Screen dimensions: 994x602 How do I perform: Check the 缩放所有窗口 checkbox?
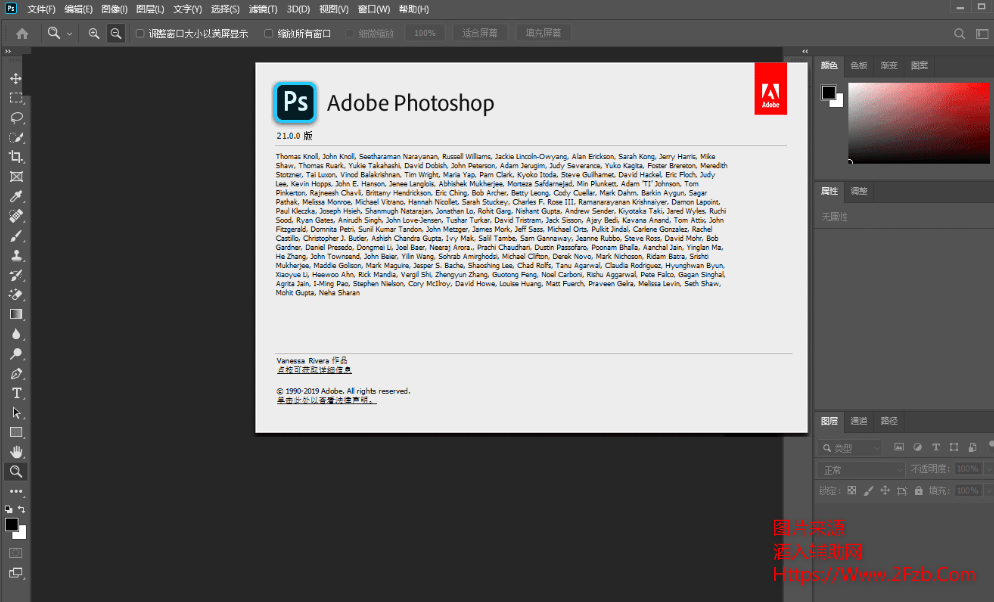click(268, 33)
